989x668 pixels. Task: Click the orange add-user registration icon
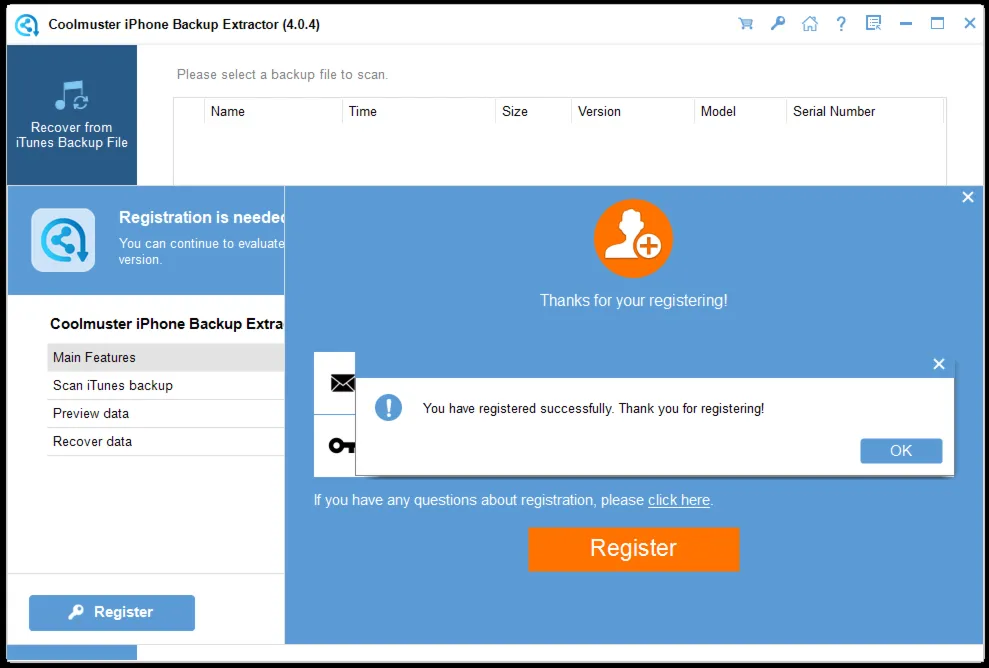[633, 238]
